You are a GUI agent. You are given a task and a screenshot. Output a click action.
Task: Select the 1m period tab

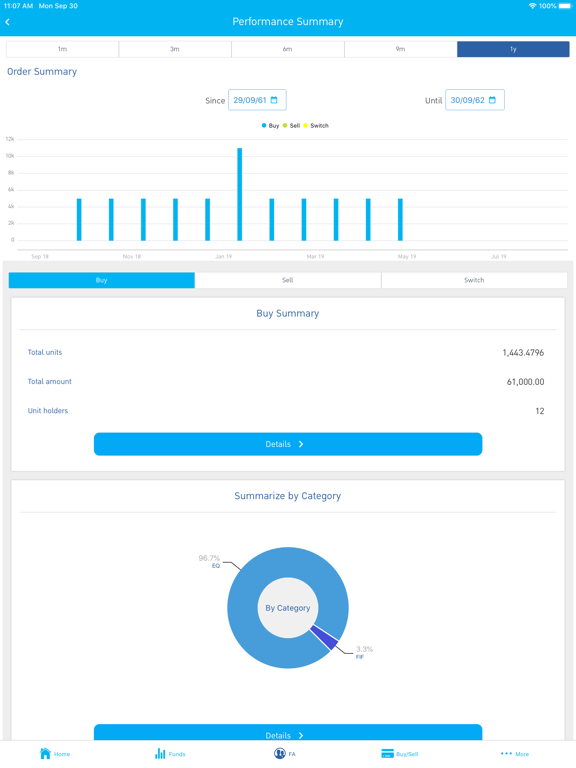click(62, 49)
